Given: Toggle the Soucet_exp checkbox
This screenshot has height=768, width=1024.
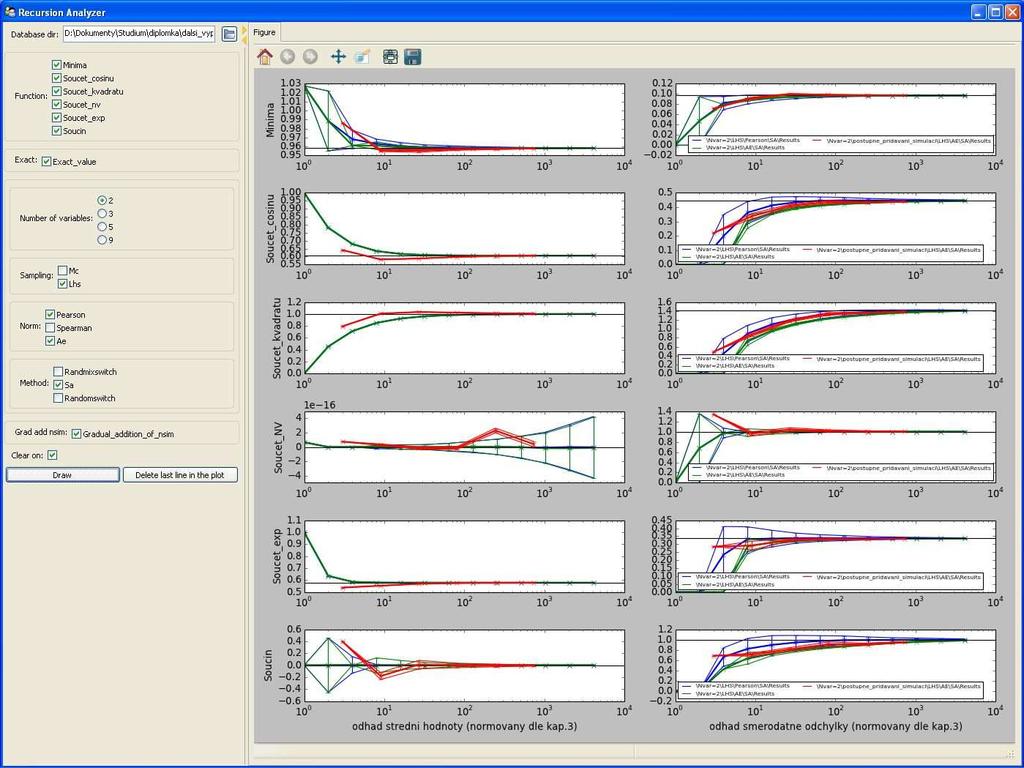Looking at the screenshot, I should tap(56, 118).
